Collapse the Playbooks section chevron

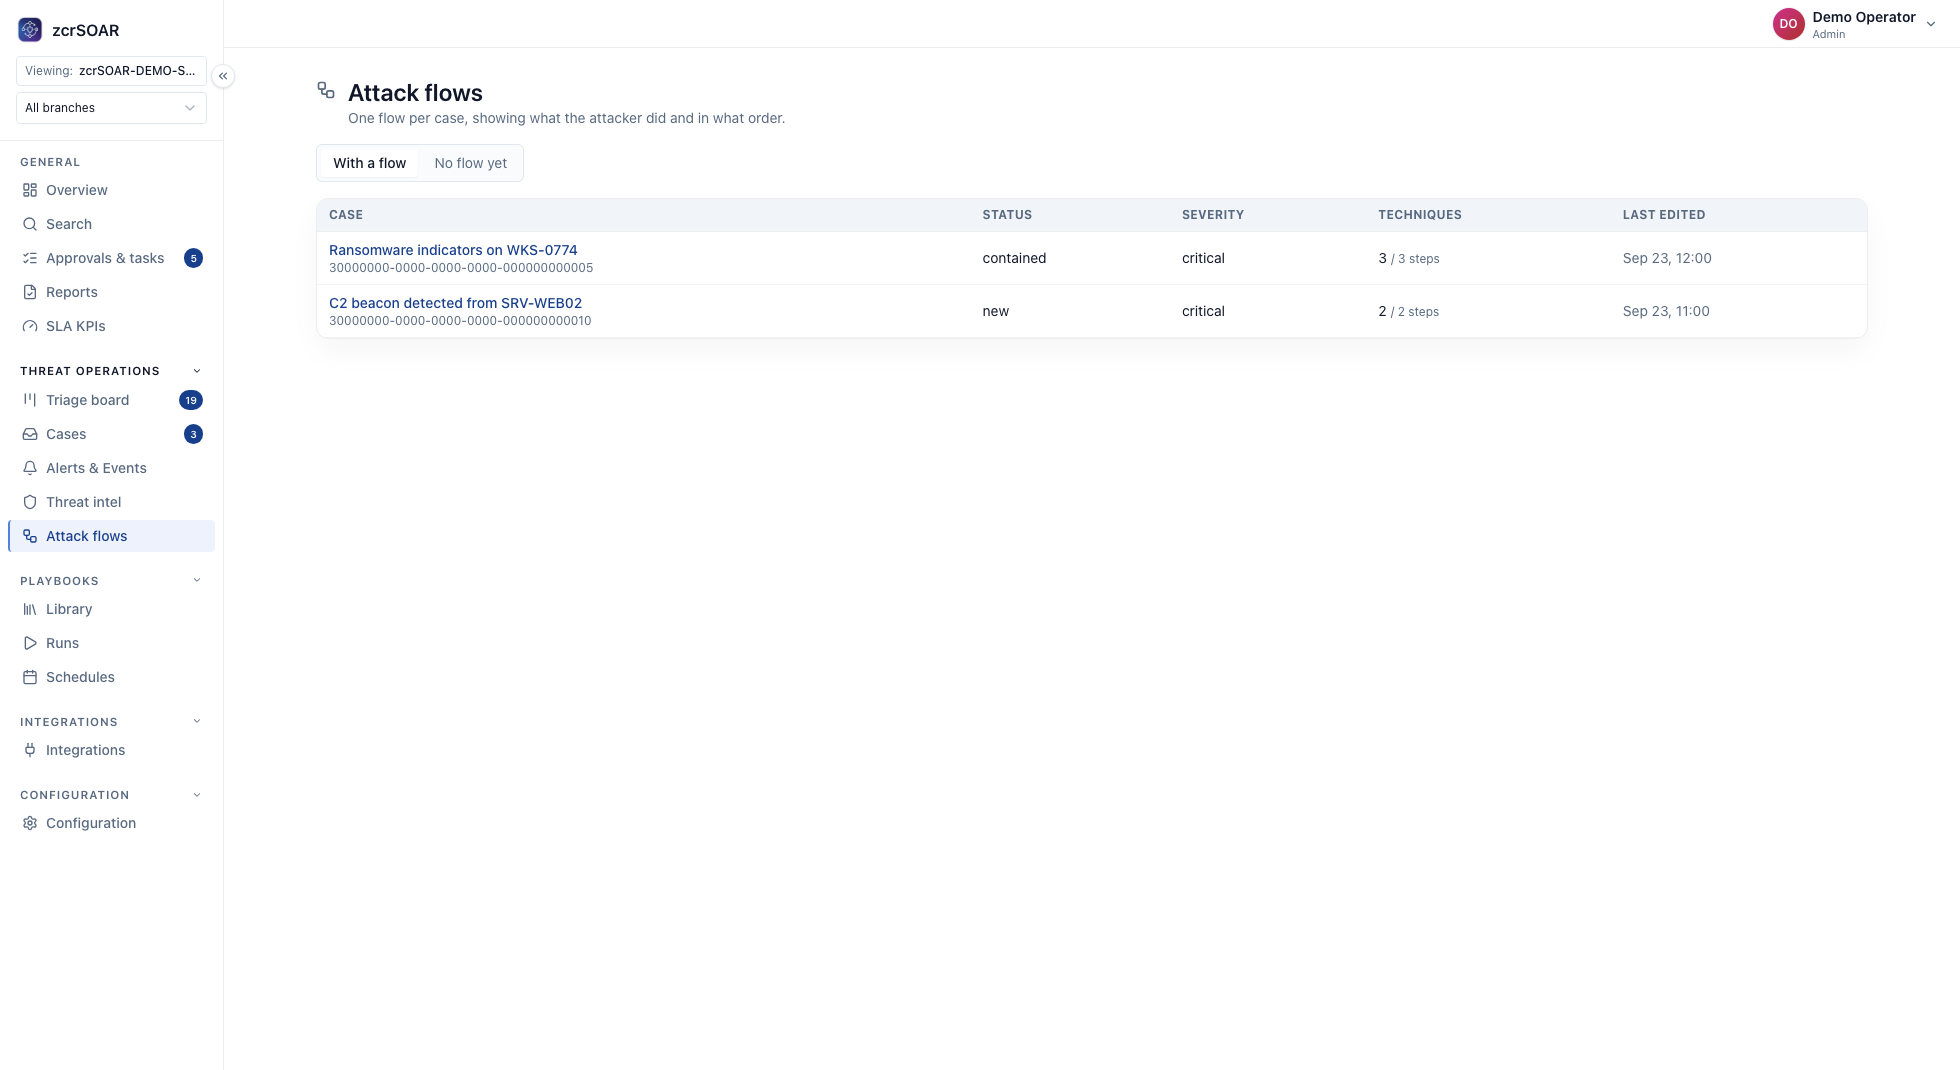(197, 581)
